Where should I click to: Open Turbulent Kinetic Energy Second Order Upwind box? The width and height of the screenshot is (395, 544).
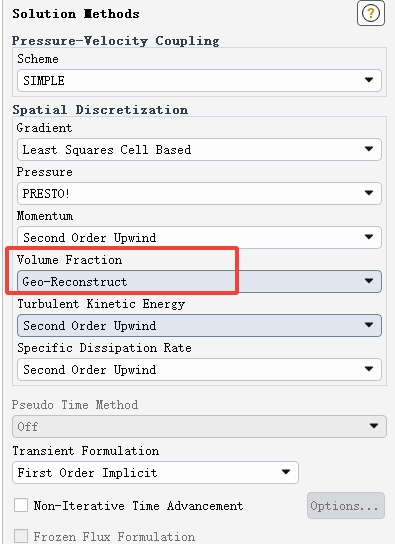click(x=199, y=325)
